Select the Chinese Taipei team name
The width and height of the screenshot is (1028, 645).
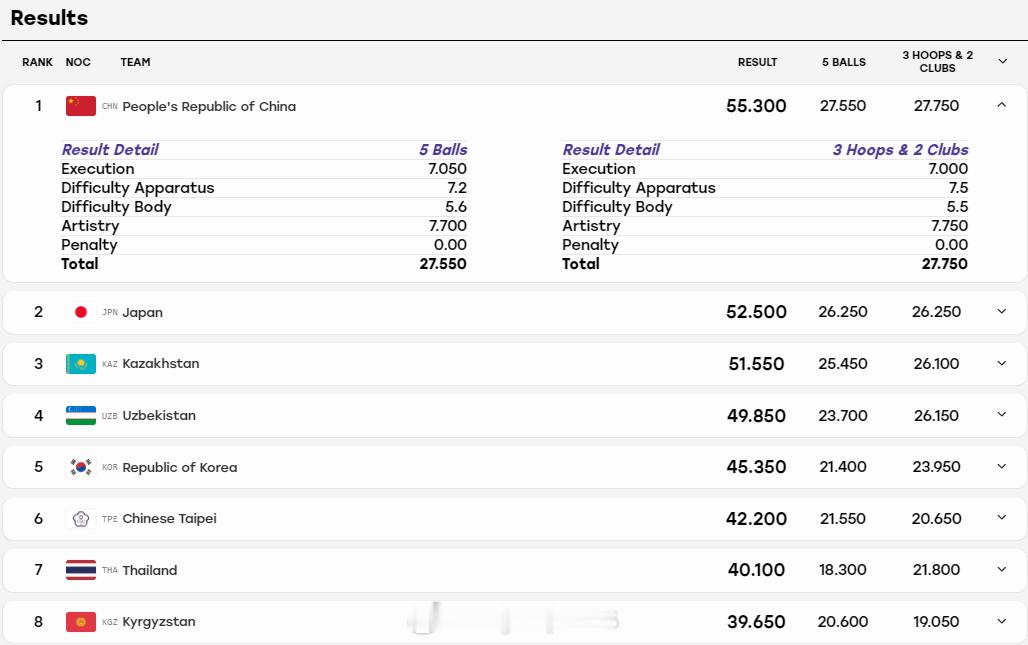pos(169,518)
